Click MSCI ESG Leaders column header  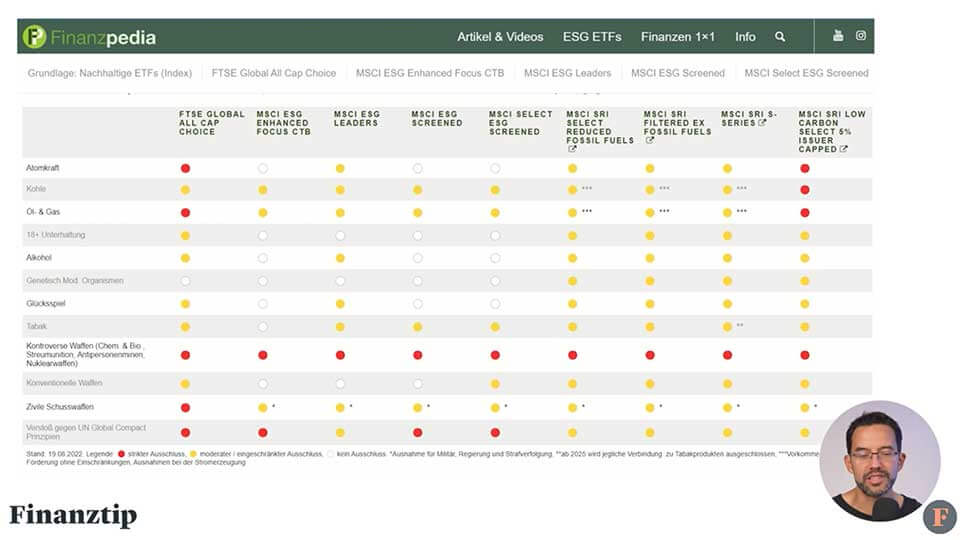pos(357,119)
